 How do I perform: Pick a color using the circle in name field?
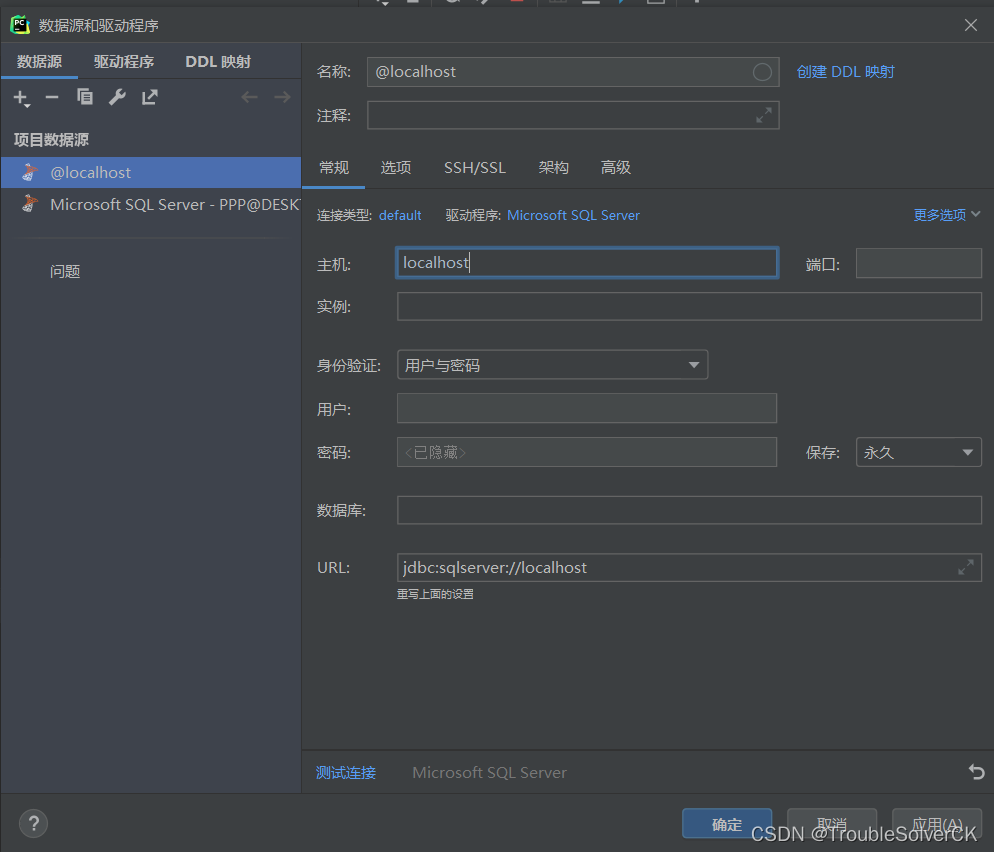point(762,72)
